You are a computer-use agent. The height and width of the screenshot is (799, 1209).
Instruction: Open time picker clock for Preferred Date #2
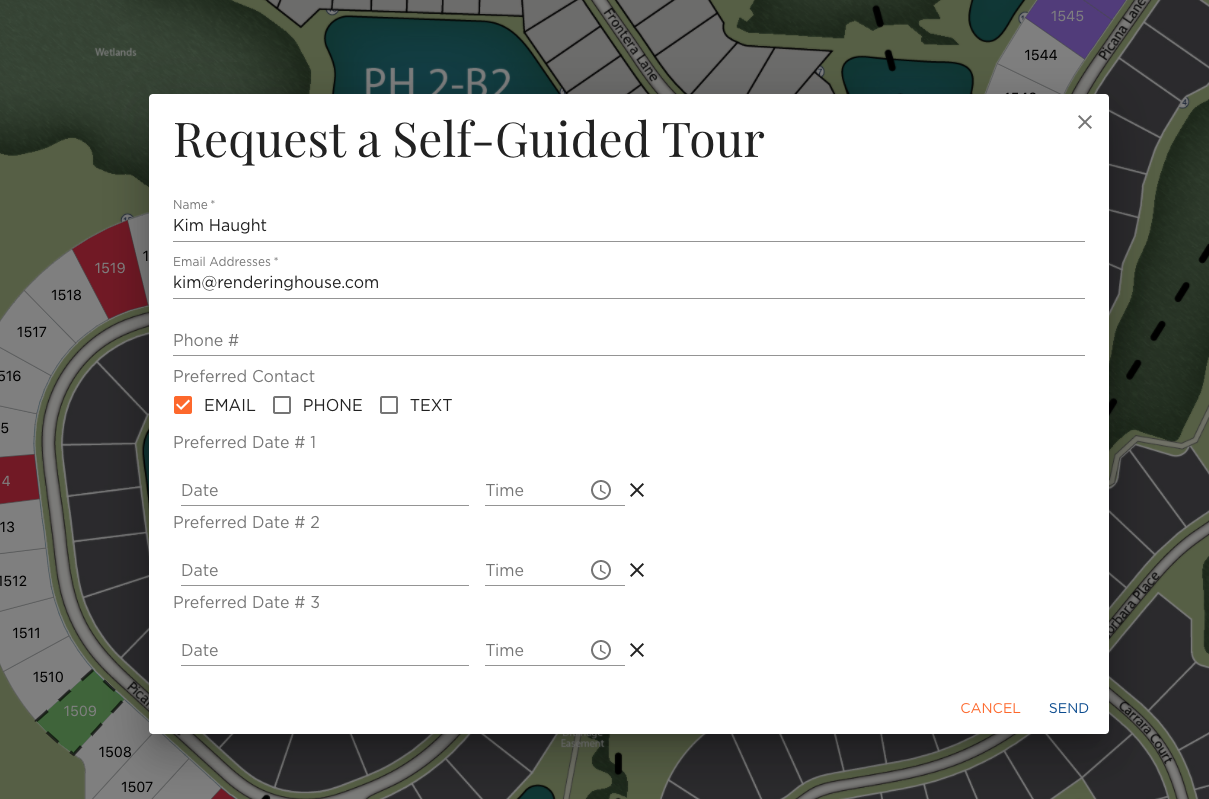pyautogui.click(x=600, y=570)
